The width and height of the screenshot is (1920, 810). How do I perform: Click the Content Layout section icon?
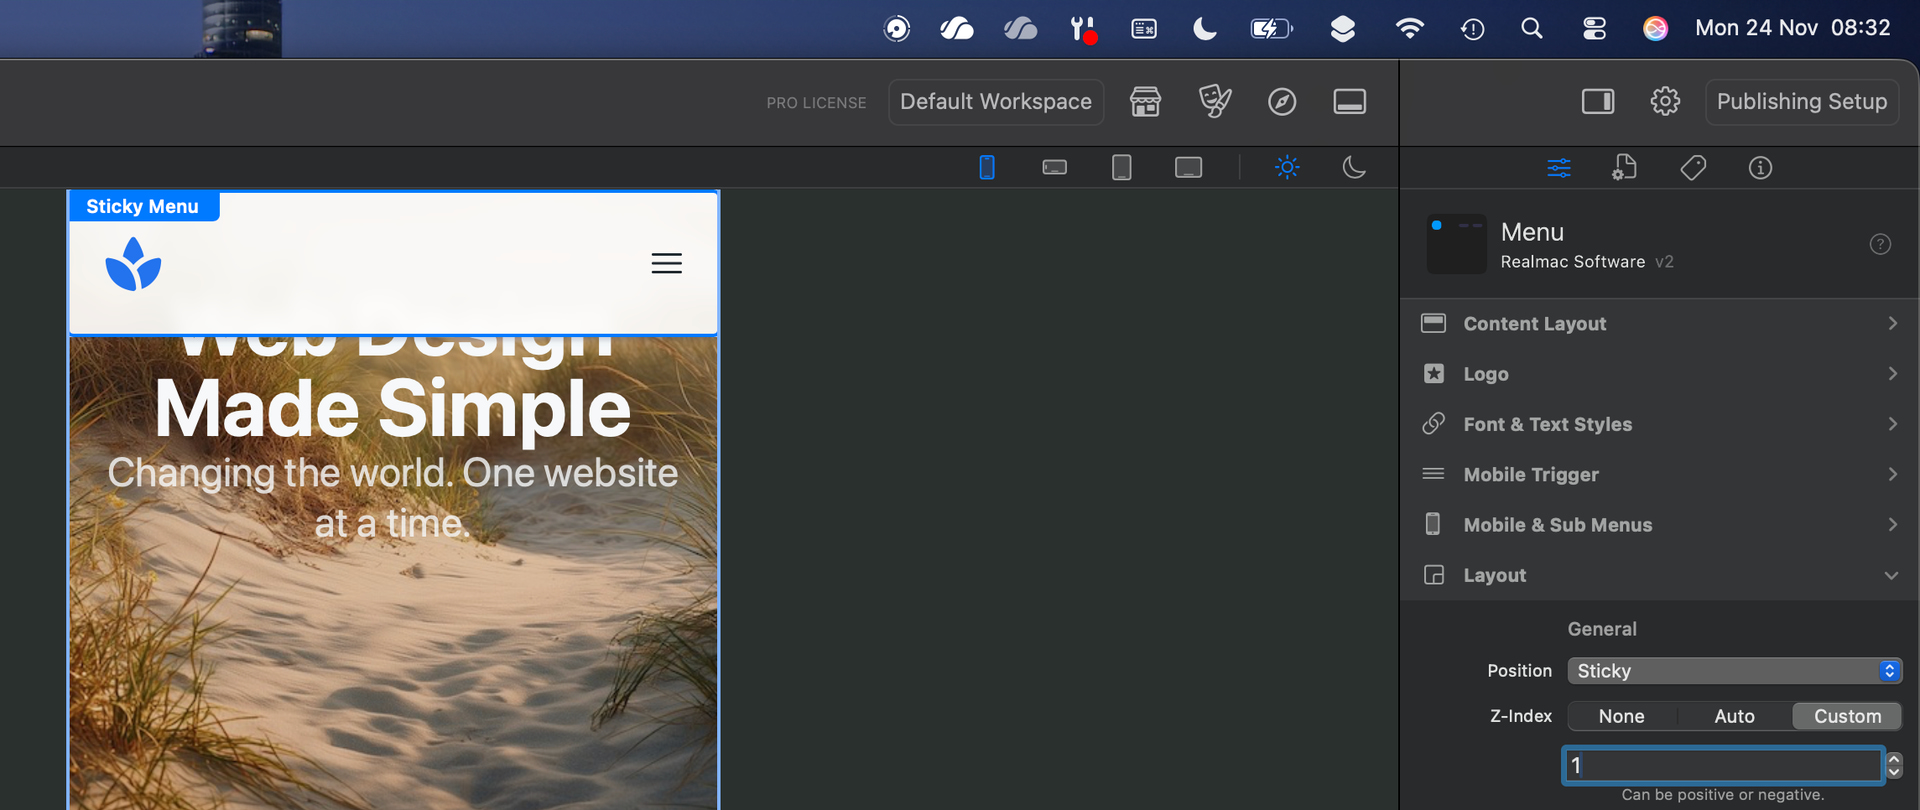pyautogui.click(x=1433, y=323)
